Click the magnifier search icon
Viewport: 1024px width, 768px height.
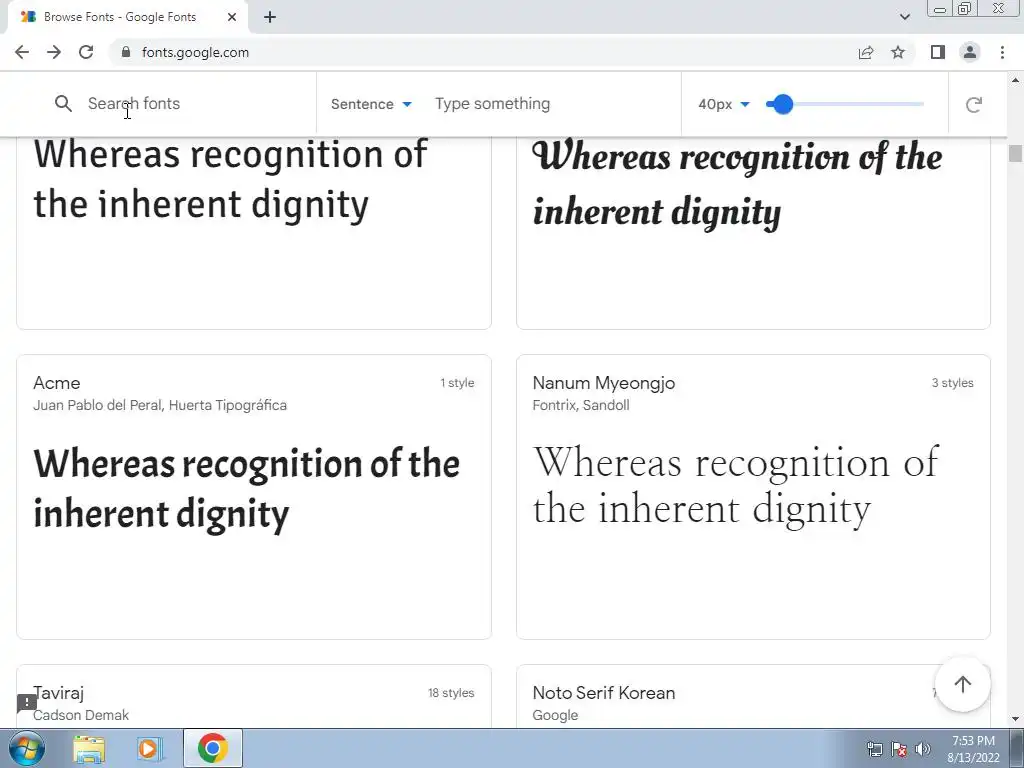[63, 104]
